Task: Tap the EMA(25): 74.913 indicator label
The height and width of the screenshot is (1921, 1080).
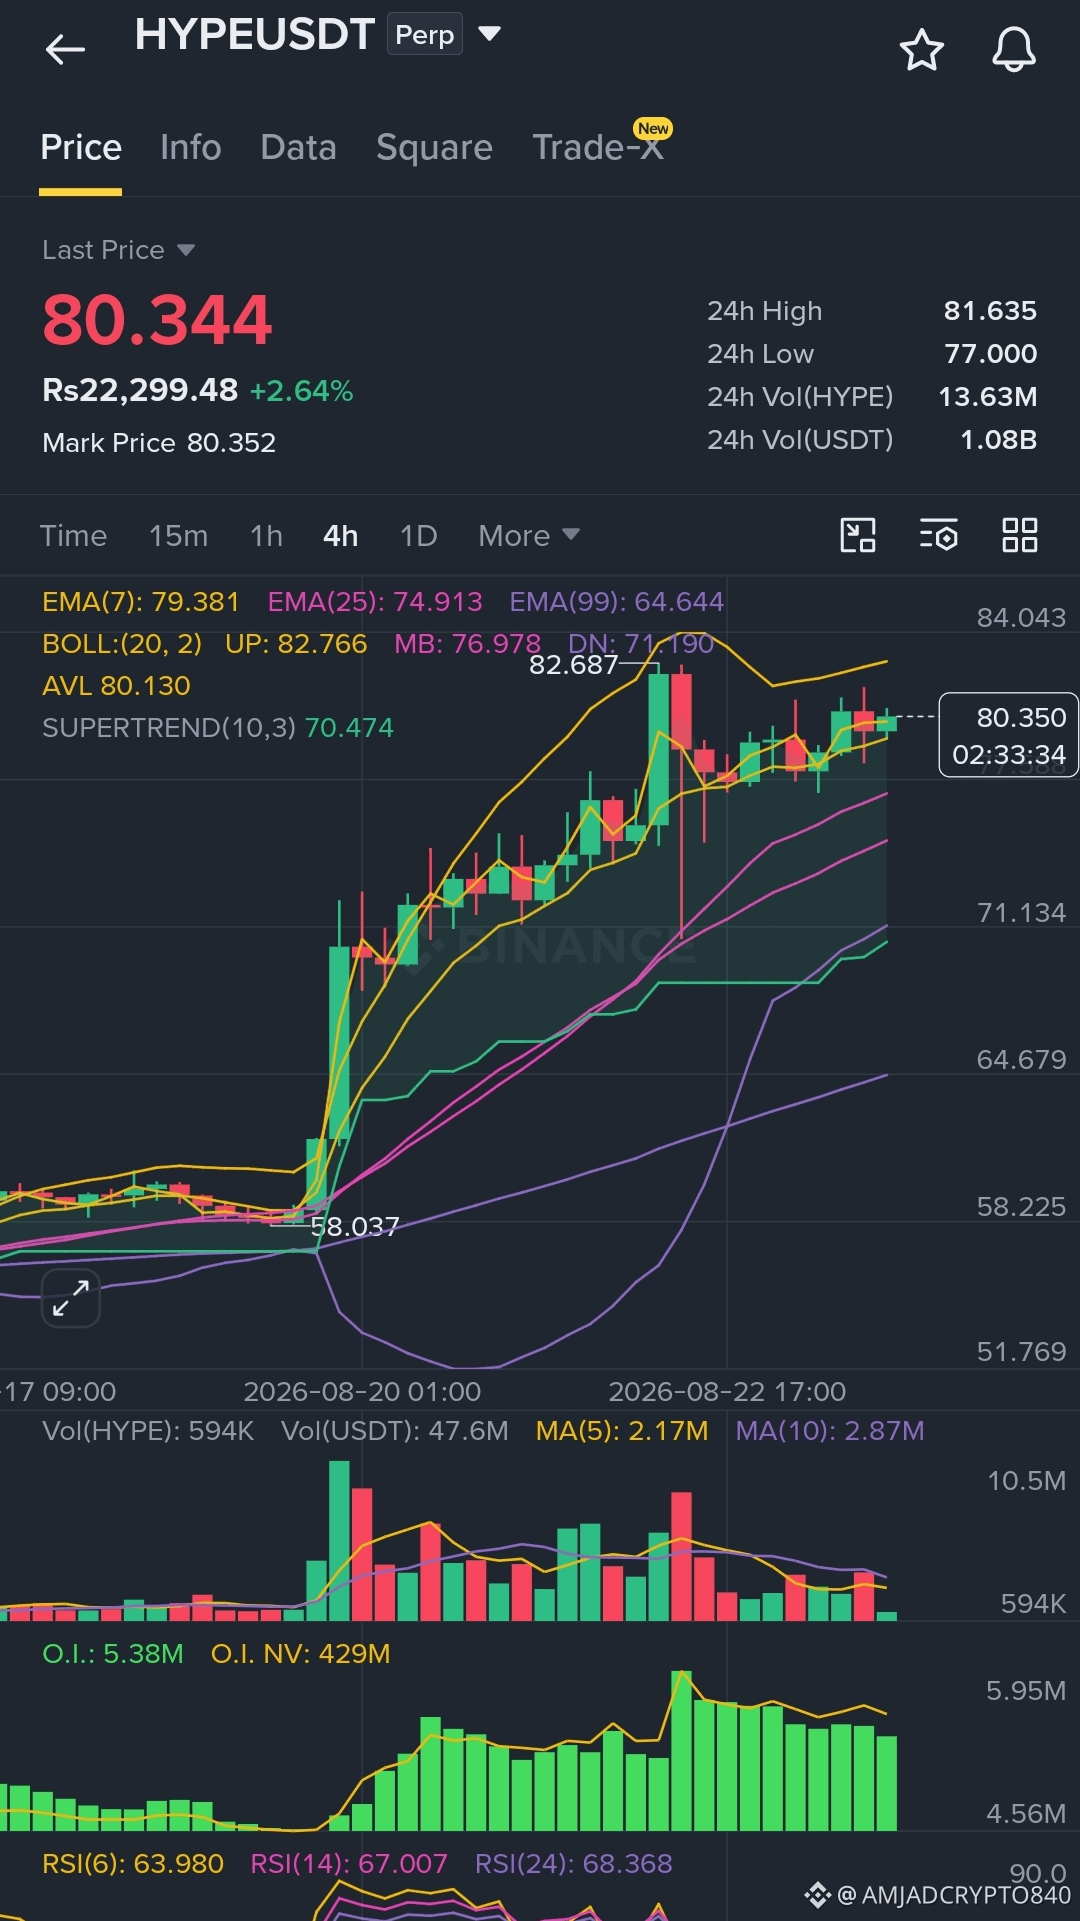Action: point(375,602)
